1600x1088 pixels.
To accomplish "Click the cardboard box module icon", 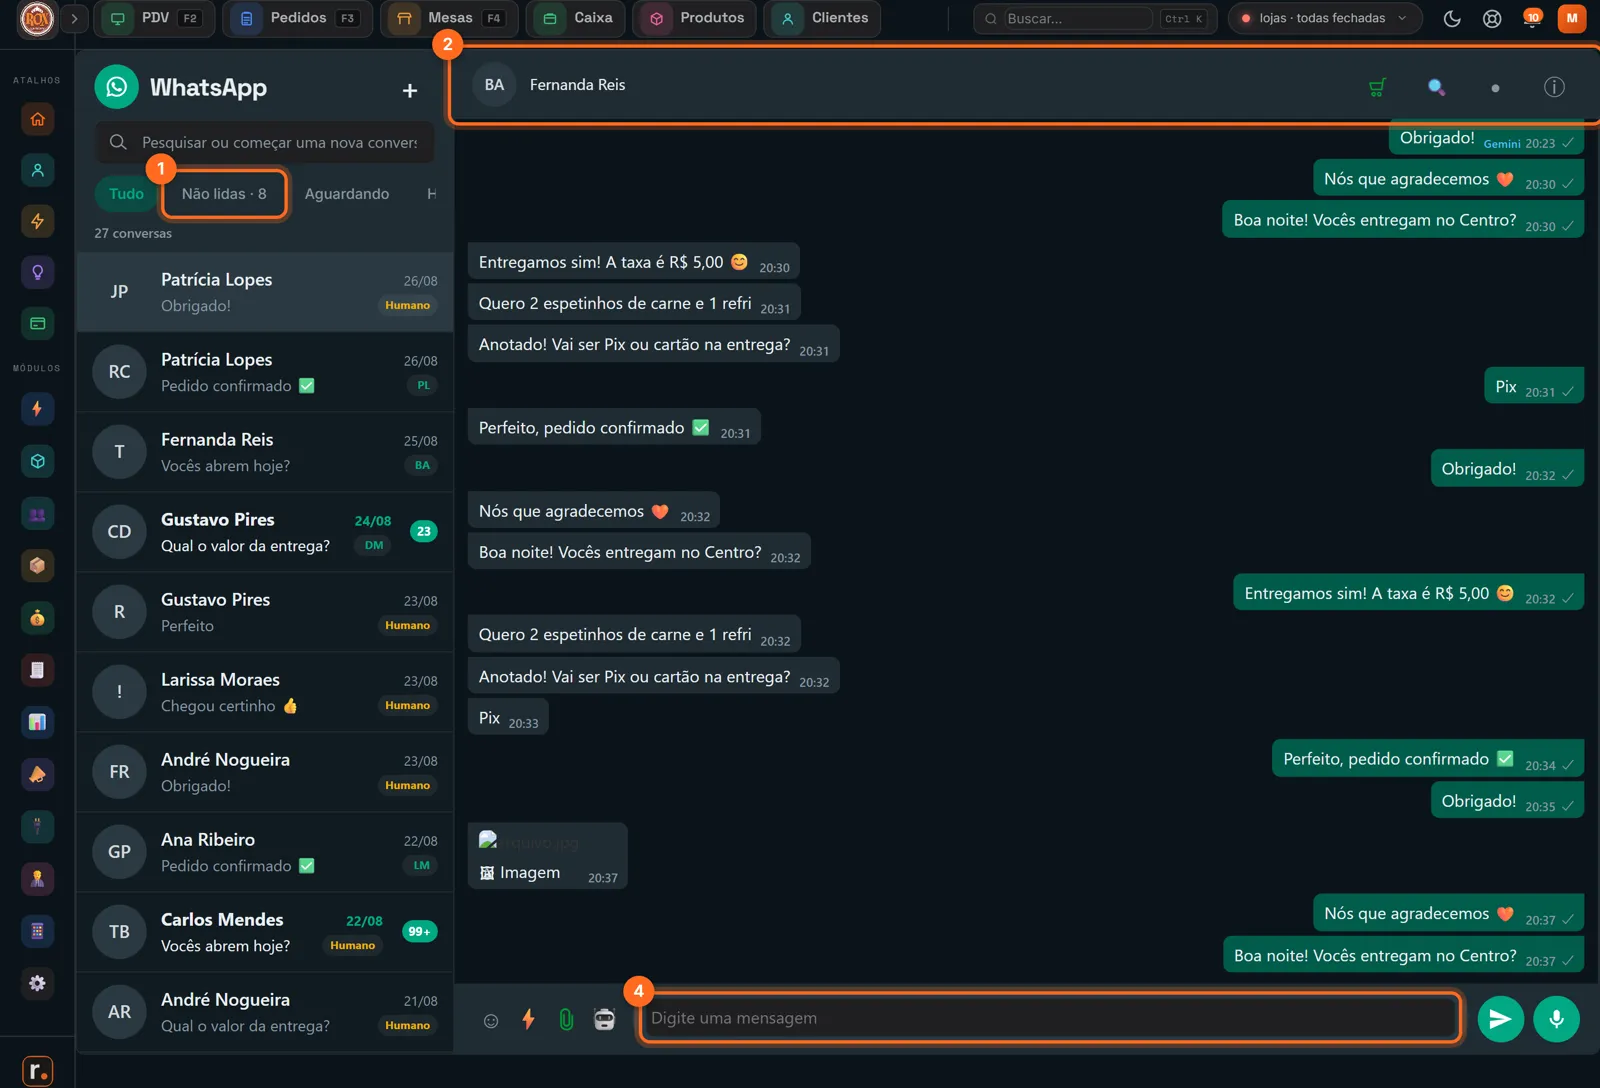I will pyautogui.click(x=37, y=565).
